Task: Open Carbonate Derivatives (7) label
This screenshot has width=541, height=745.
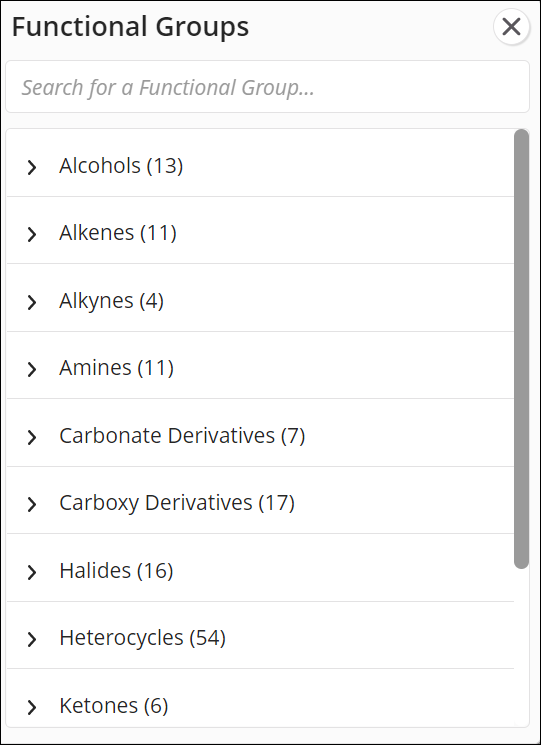Action: click(182, 436)
